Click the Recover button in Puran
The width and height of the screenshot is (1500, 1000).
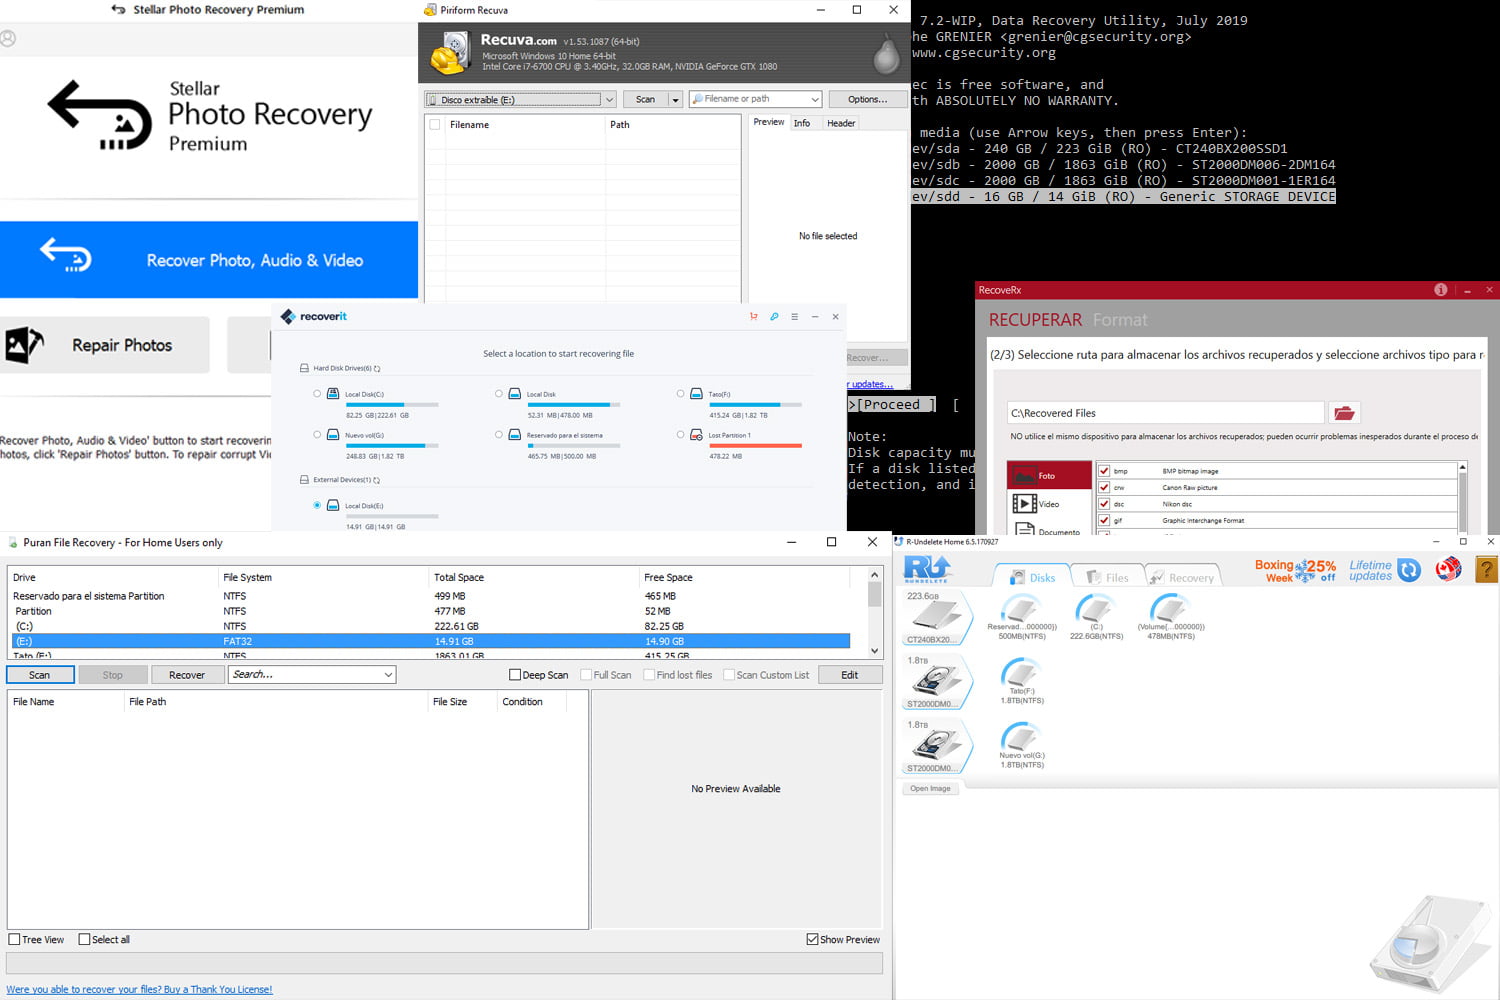[x=187, y=675]
